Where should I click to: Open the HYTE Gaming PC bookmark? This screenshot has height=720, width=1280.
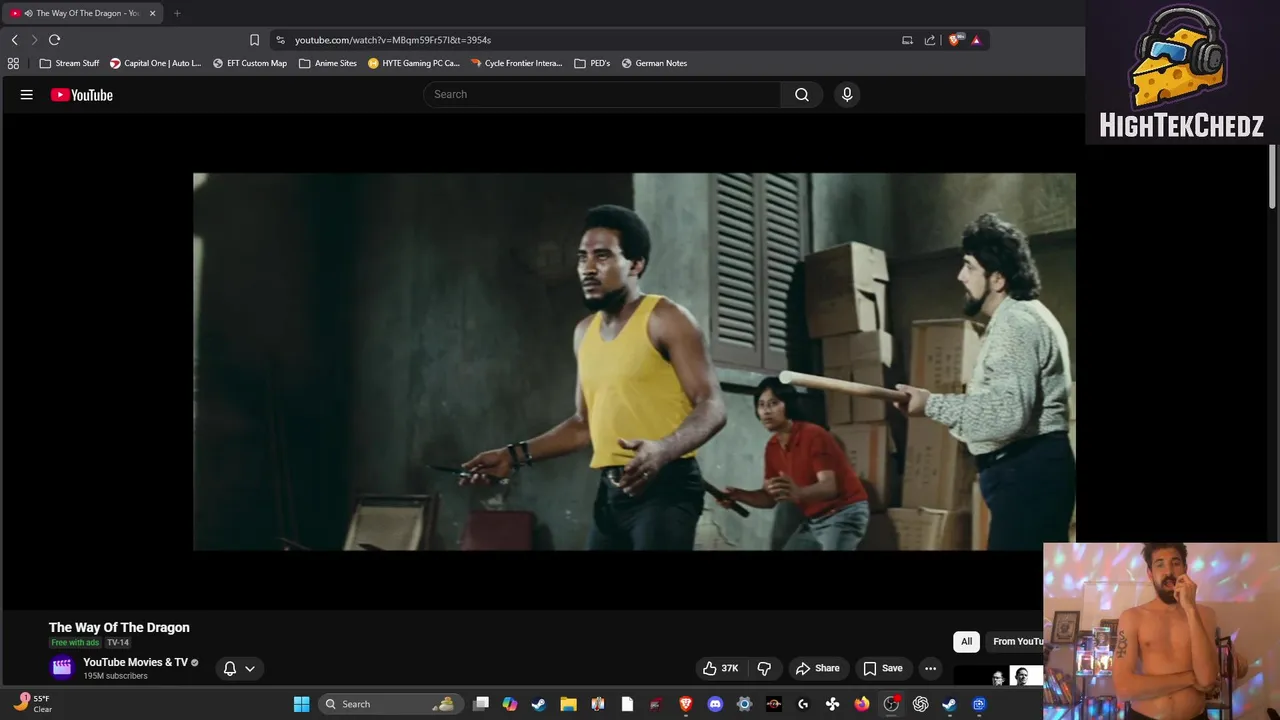tap(414, 63)
